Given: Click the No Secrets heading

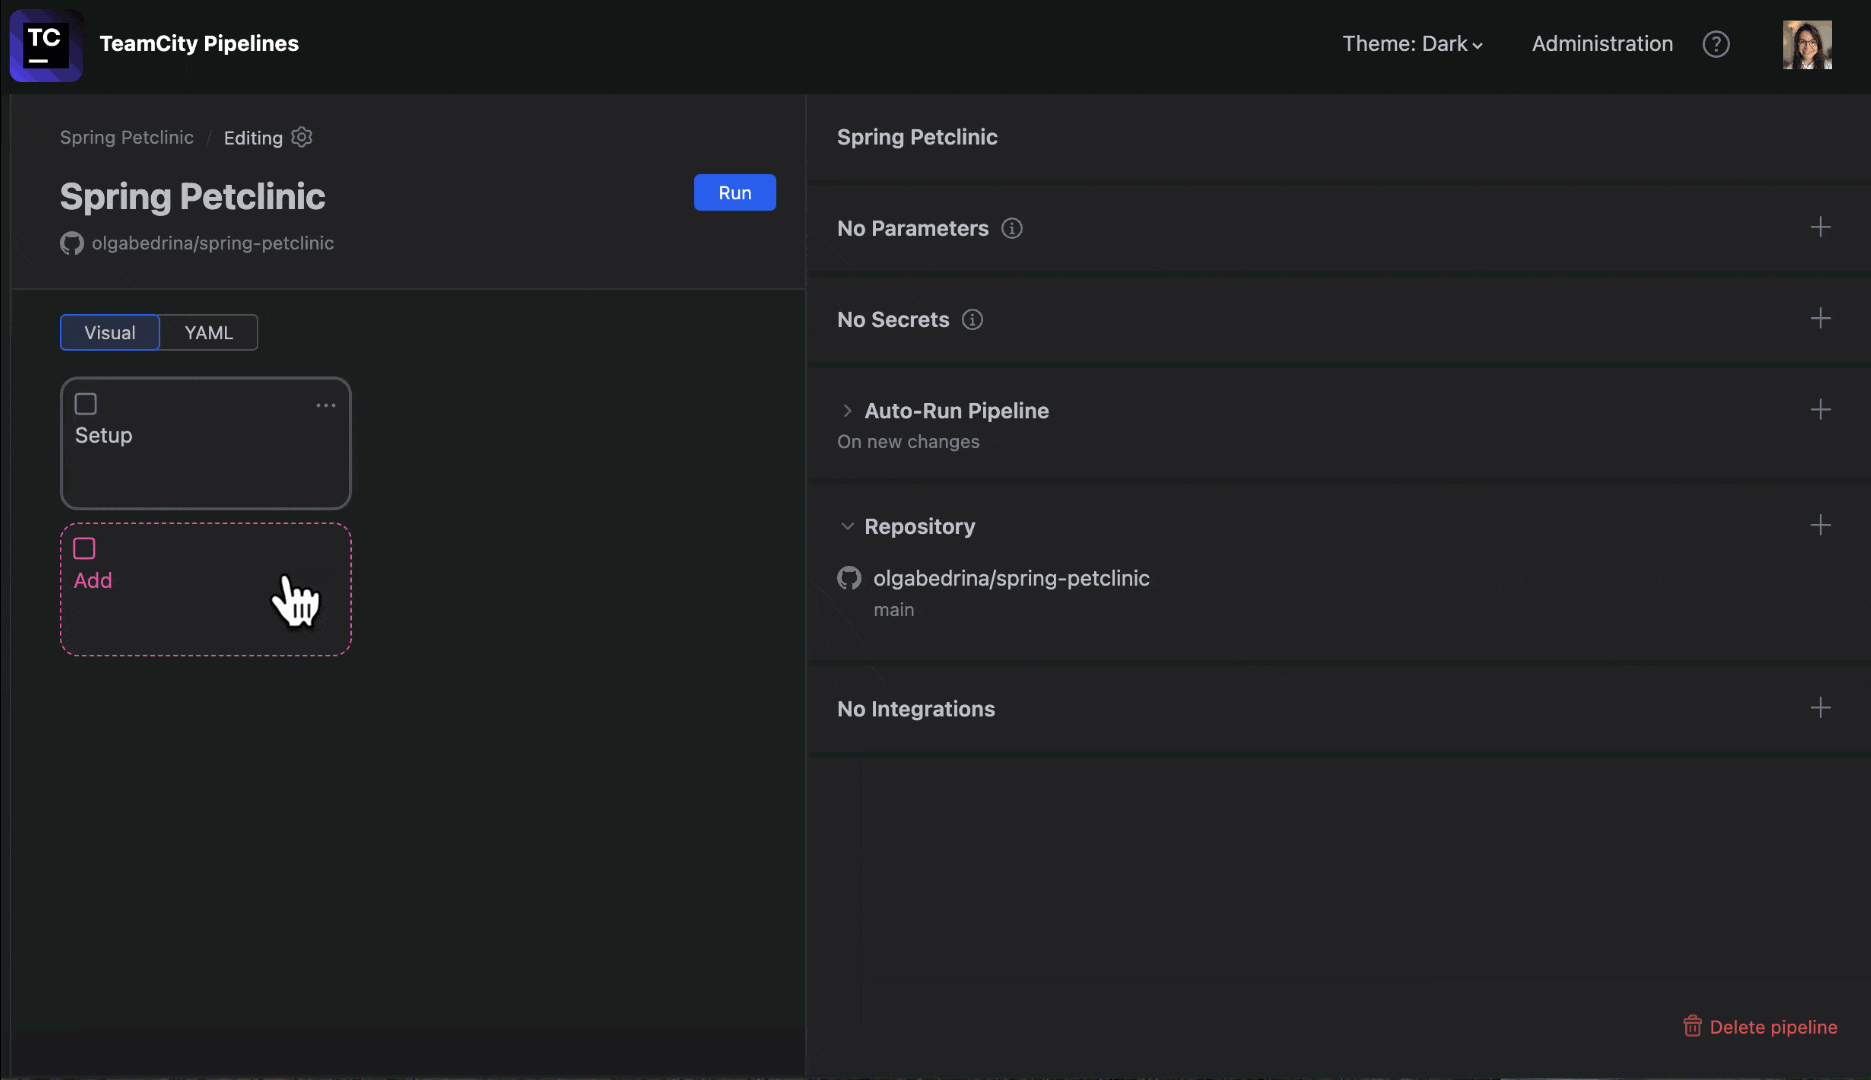Looking at the screenshot, I should coord(893,319).
